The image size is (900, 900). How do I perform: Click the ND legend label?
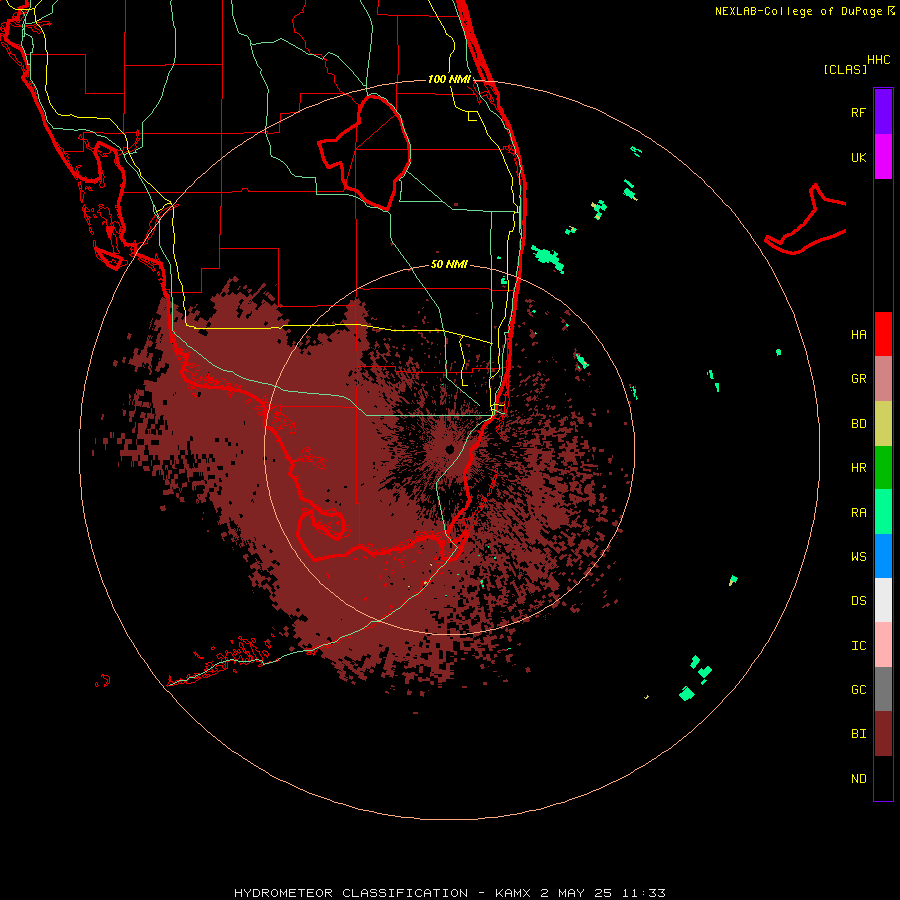(858, 778)
